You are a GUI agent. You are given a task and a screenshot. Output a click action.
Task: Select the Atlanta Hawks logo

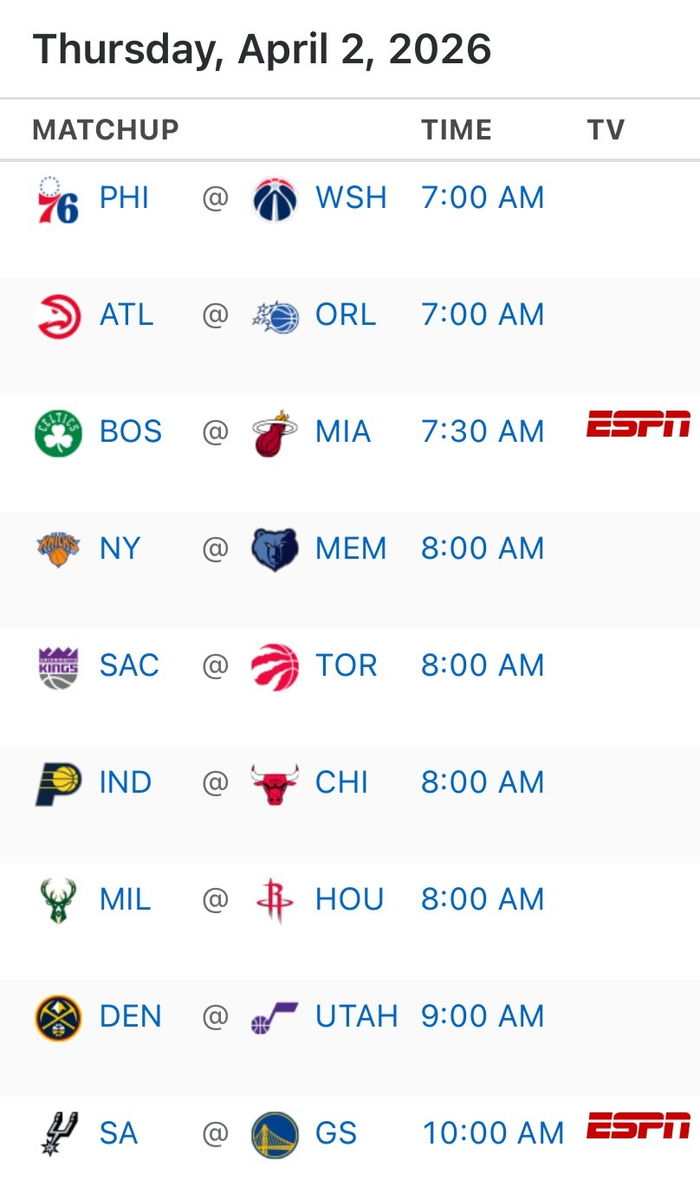57,316
